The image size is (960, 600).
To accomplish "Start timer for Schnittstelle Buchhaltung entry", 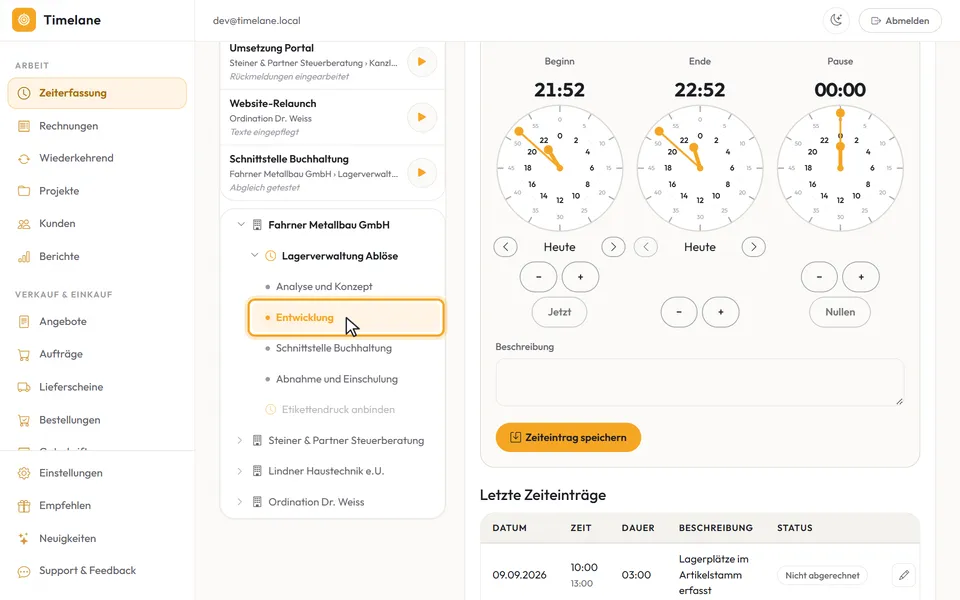I will [422, 173].
